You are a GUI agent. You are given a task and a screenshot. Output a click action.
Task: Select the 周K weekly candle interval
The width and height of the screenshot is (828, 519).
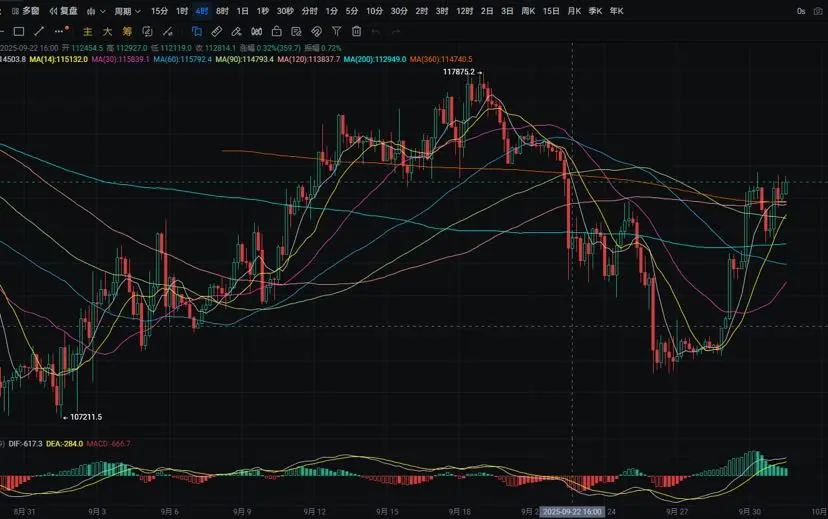528,11
